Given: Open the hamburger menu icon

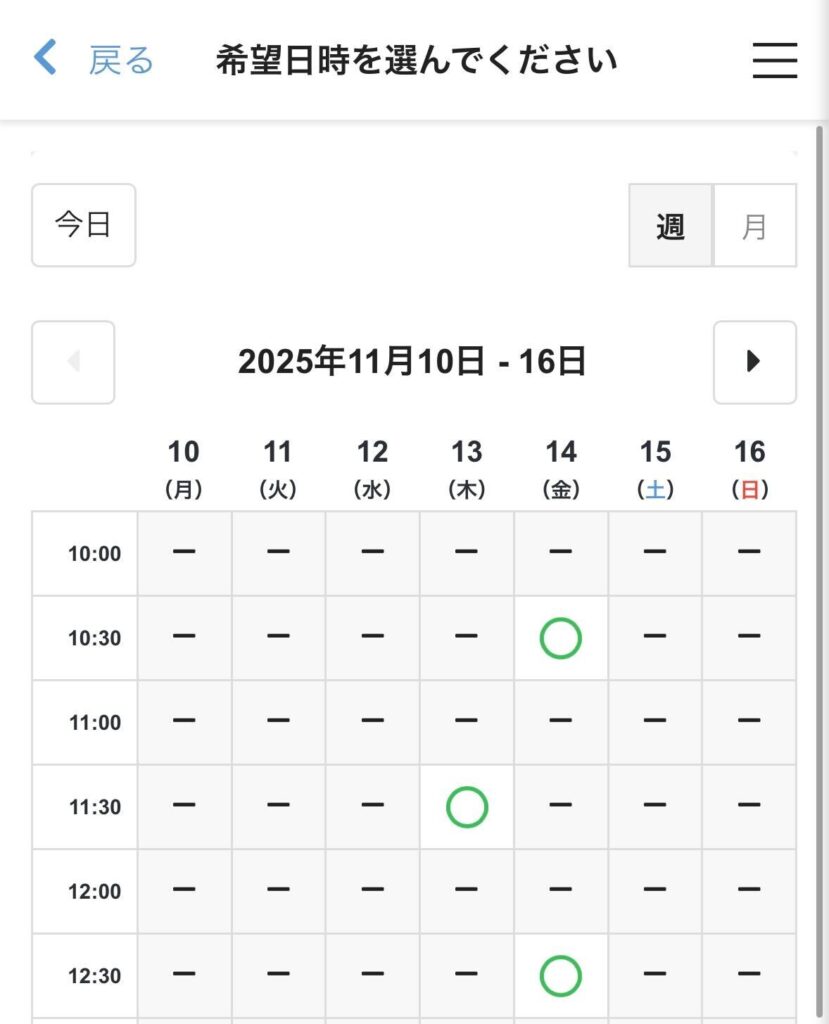Looking at the screenshot, I should [x=774, y=60].
